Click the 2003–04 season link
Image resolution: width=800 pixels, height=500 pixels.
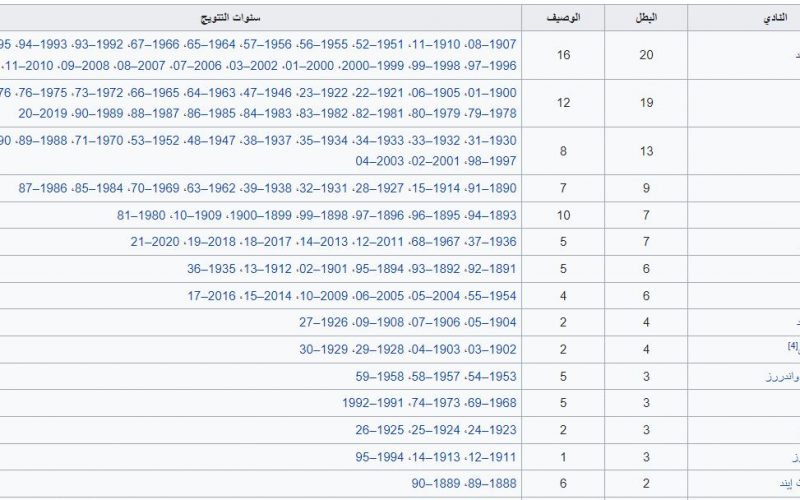380,161
